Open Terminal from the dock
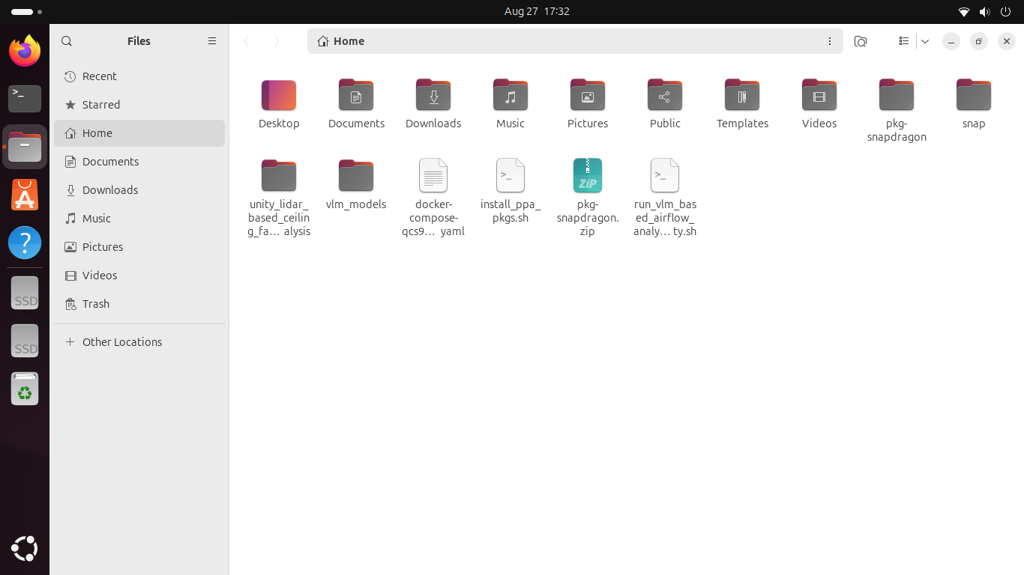 point(25,99)
